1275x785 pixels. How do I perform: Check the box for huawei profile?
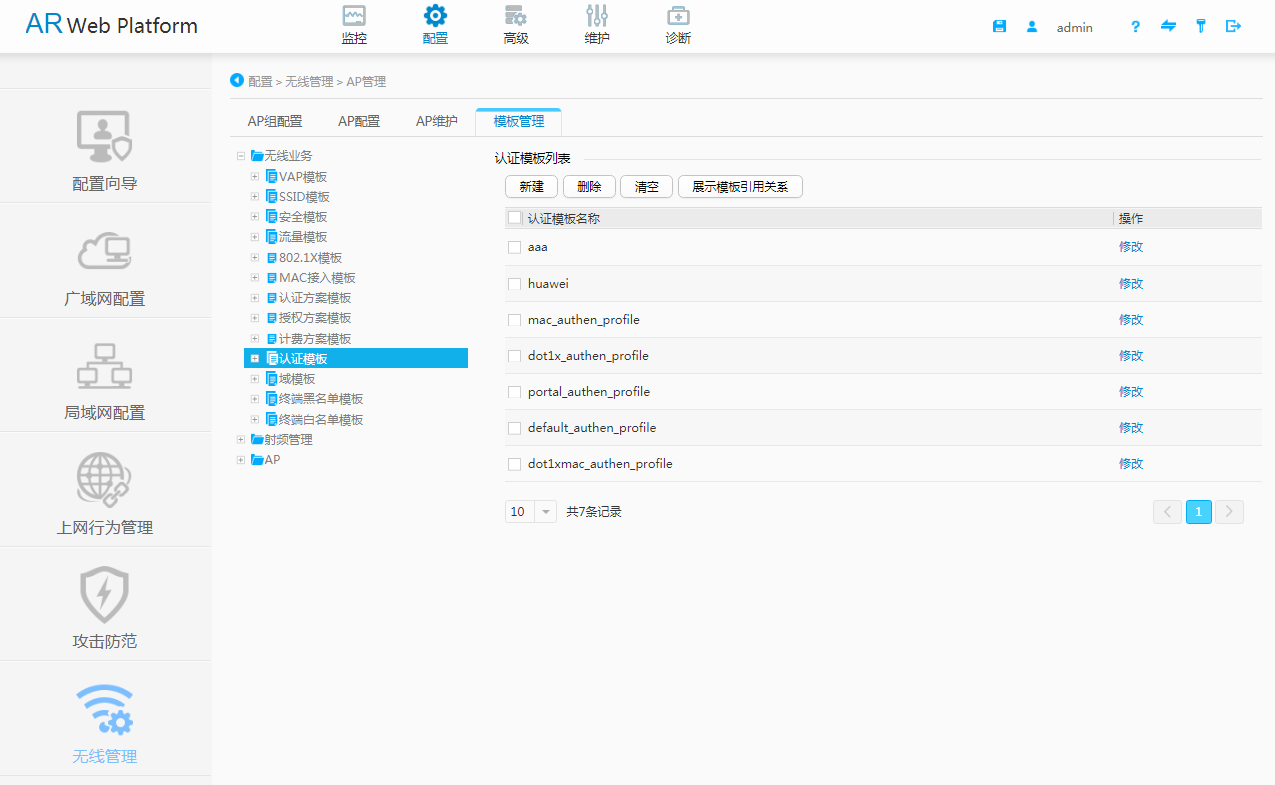[514, 284]
